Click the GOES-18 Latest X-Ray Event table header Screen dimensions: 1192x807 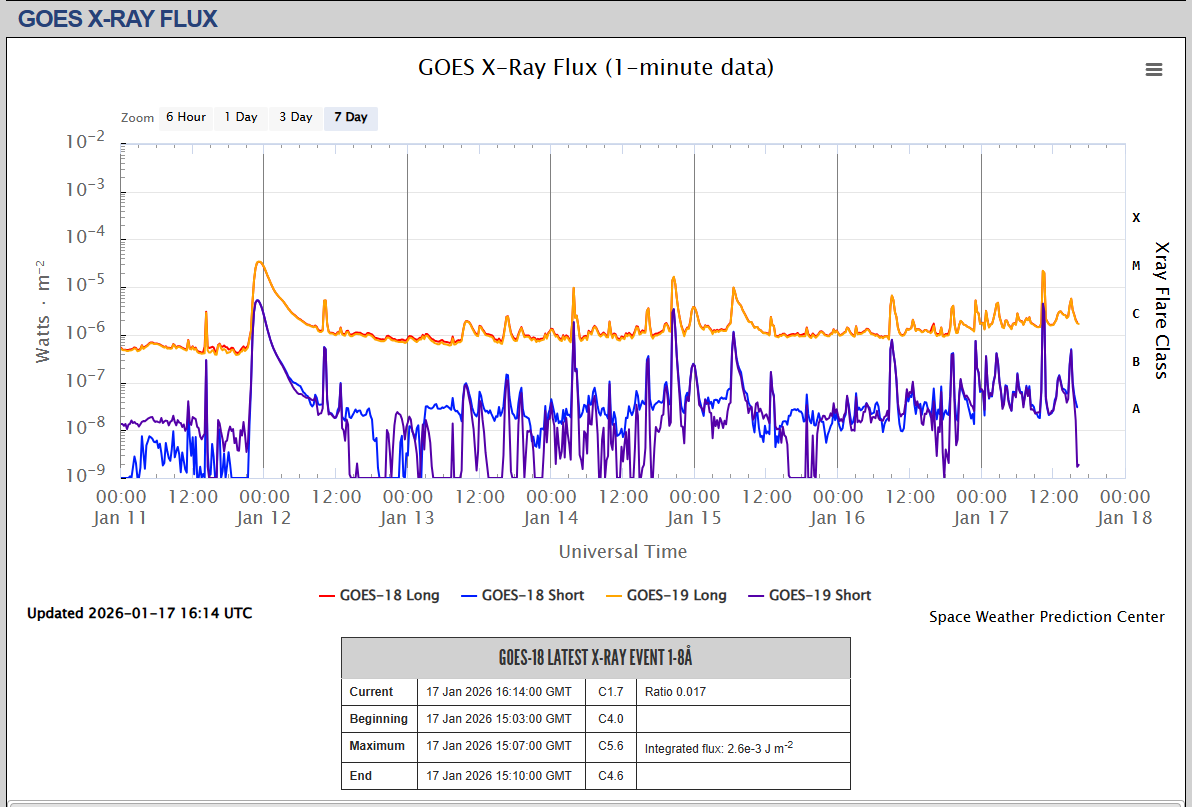pos(595,658)
